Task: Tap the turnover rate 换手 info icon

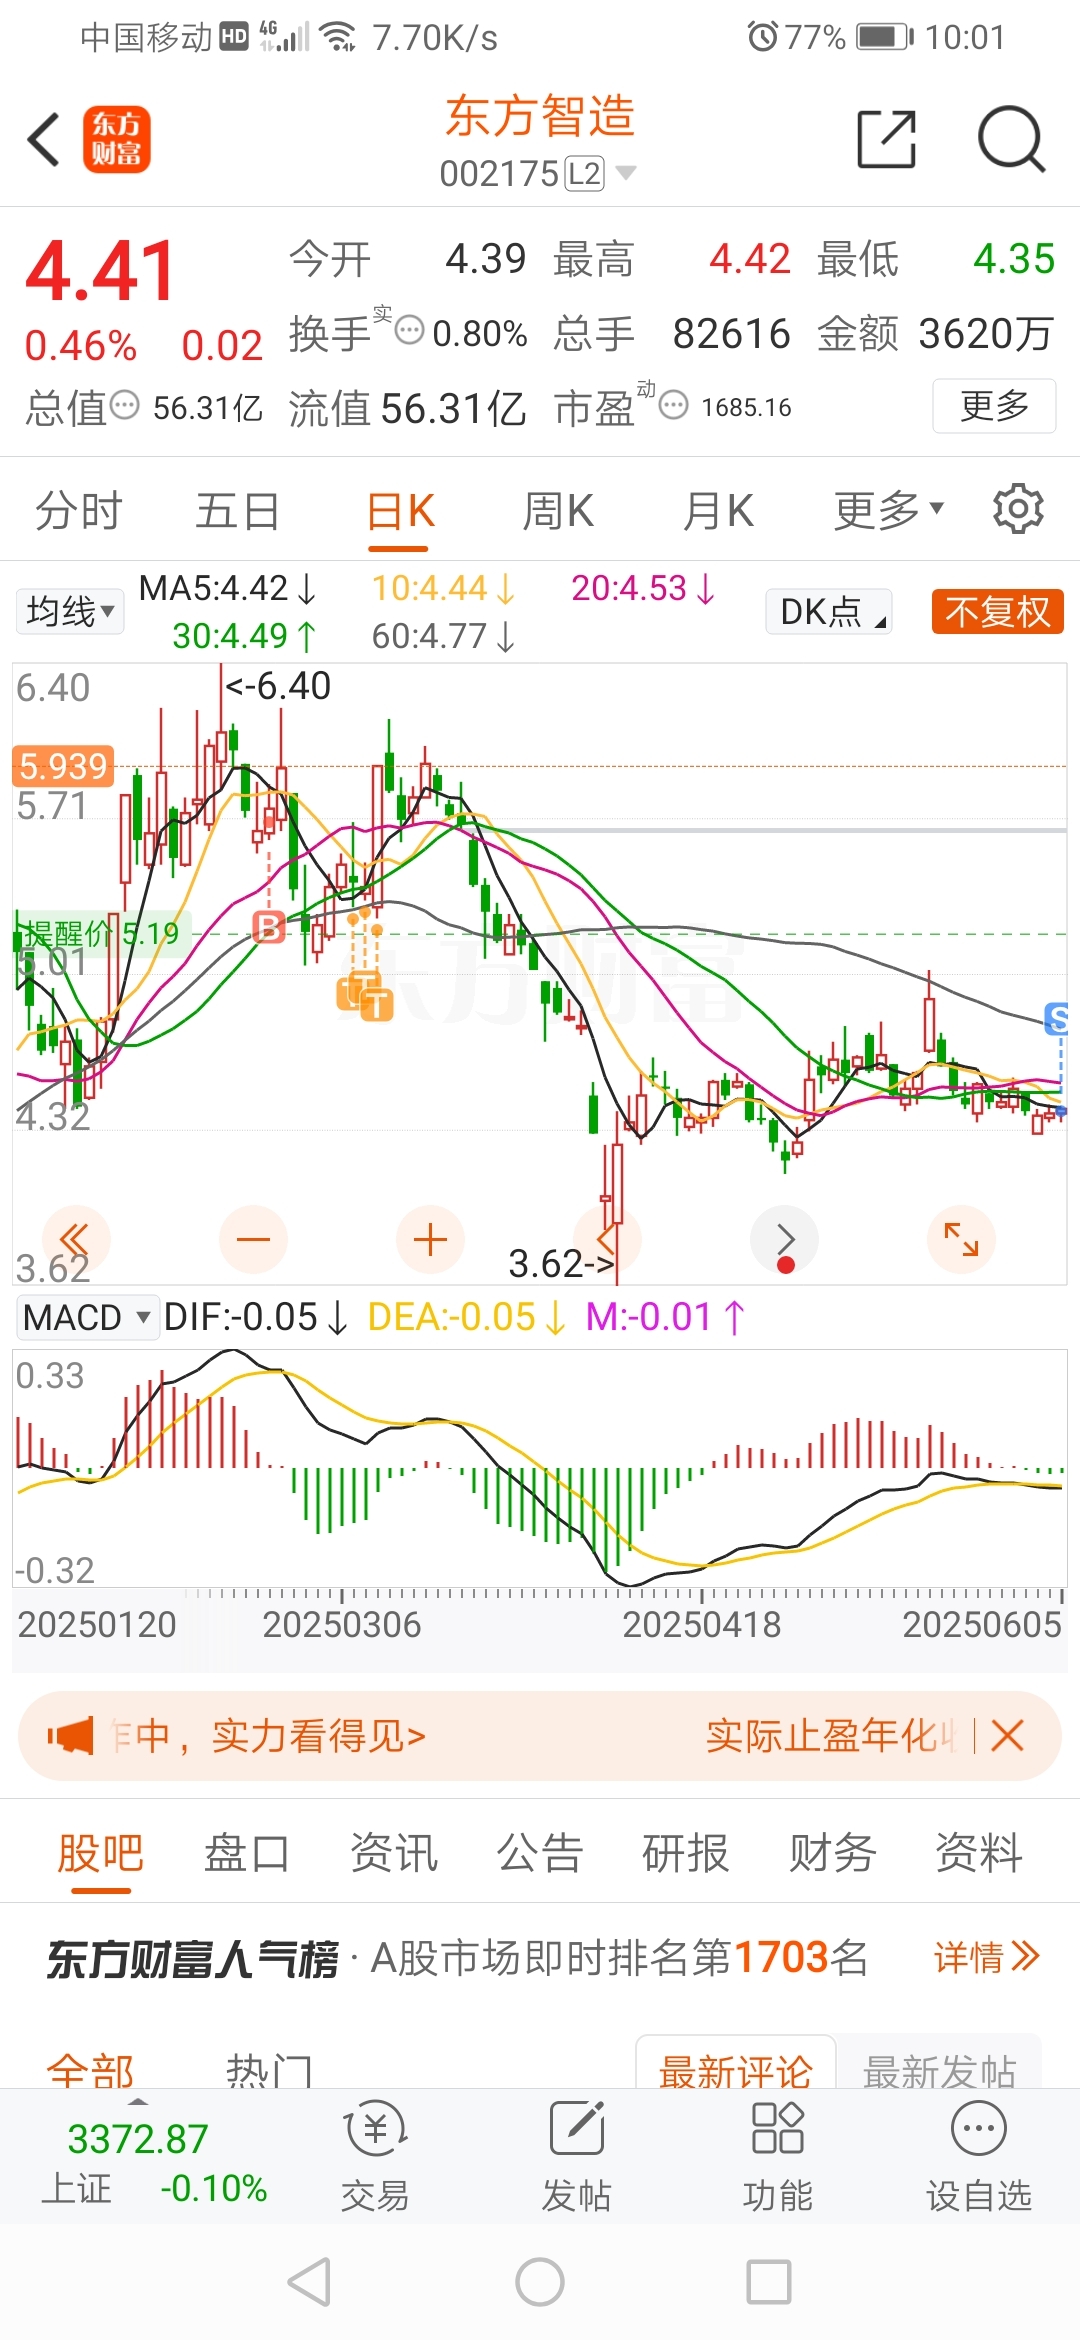Action: [x=410, y=331]
